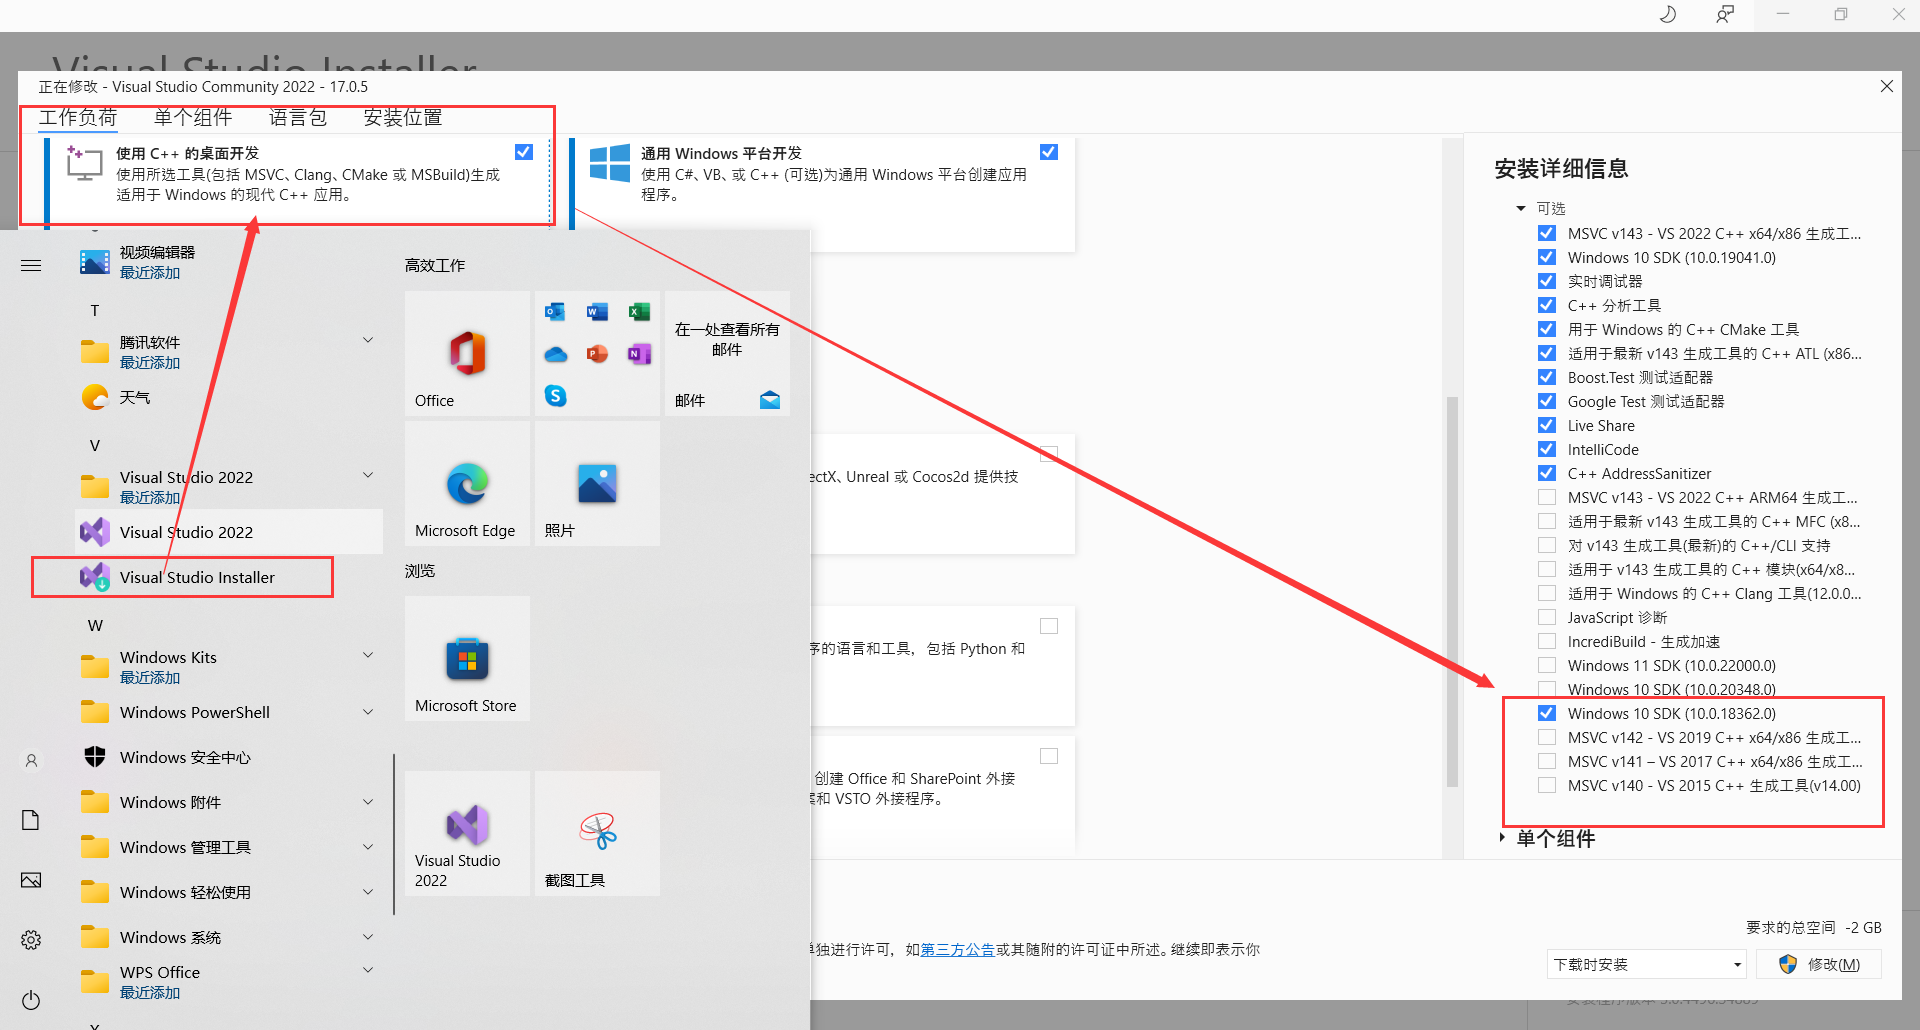The image size is (1920, 1030).
Task: Check MSVC v142 - VS 2019 build tools
Action: 1547,737
